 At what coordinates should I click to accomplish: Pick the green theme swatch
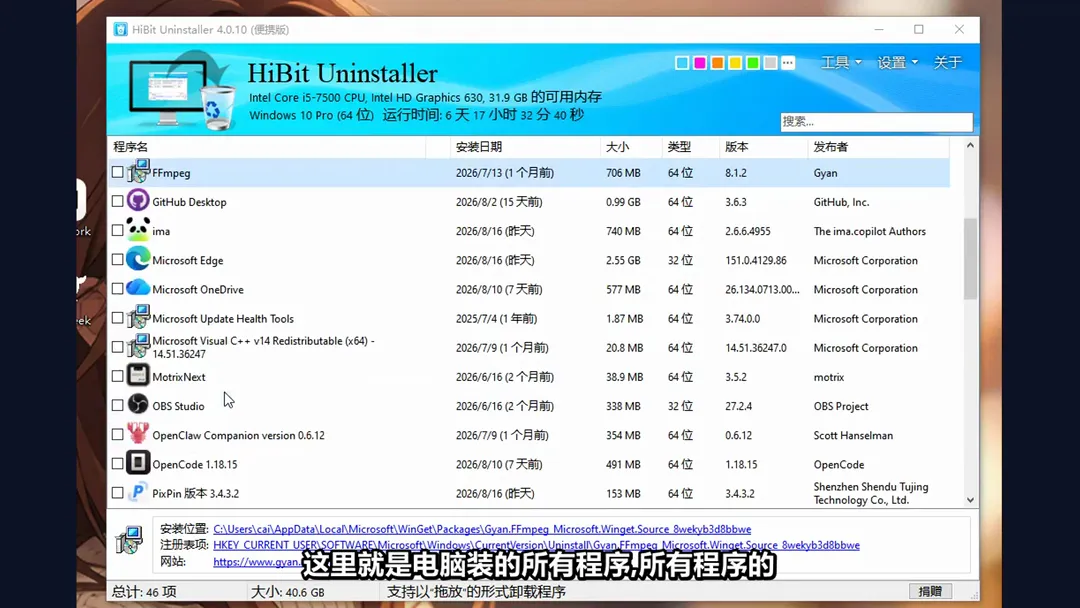coord(753,63)
